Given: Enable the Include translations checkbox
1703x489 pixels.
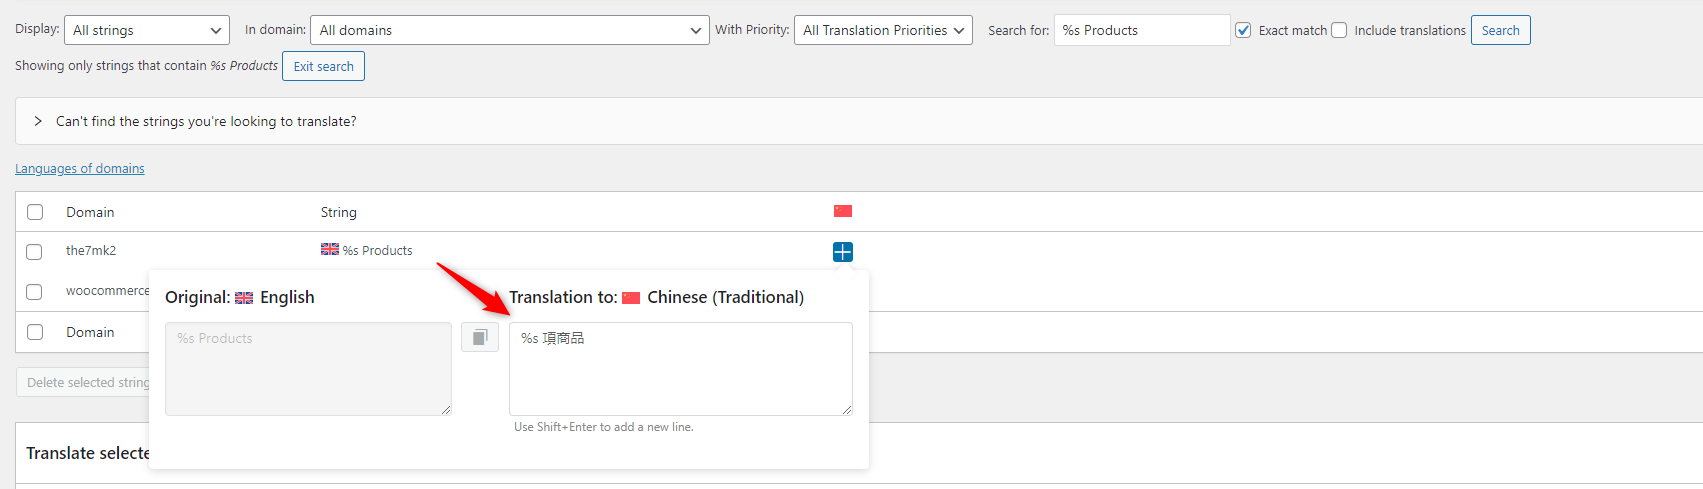Looking at the screenshot, I should pyautogui.click(x=1339, y=30).
